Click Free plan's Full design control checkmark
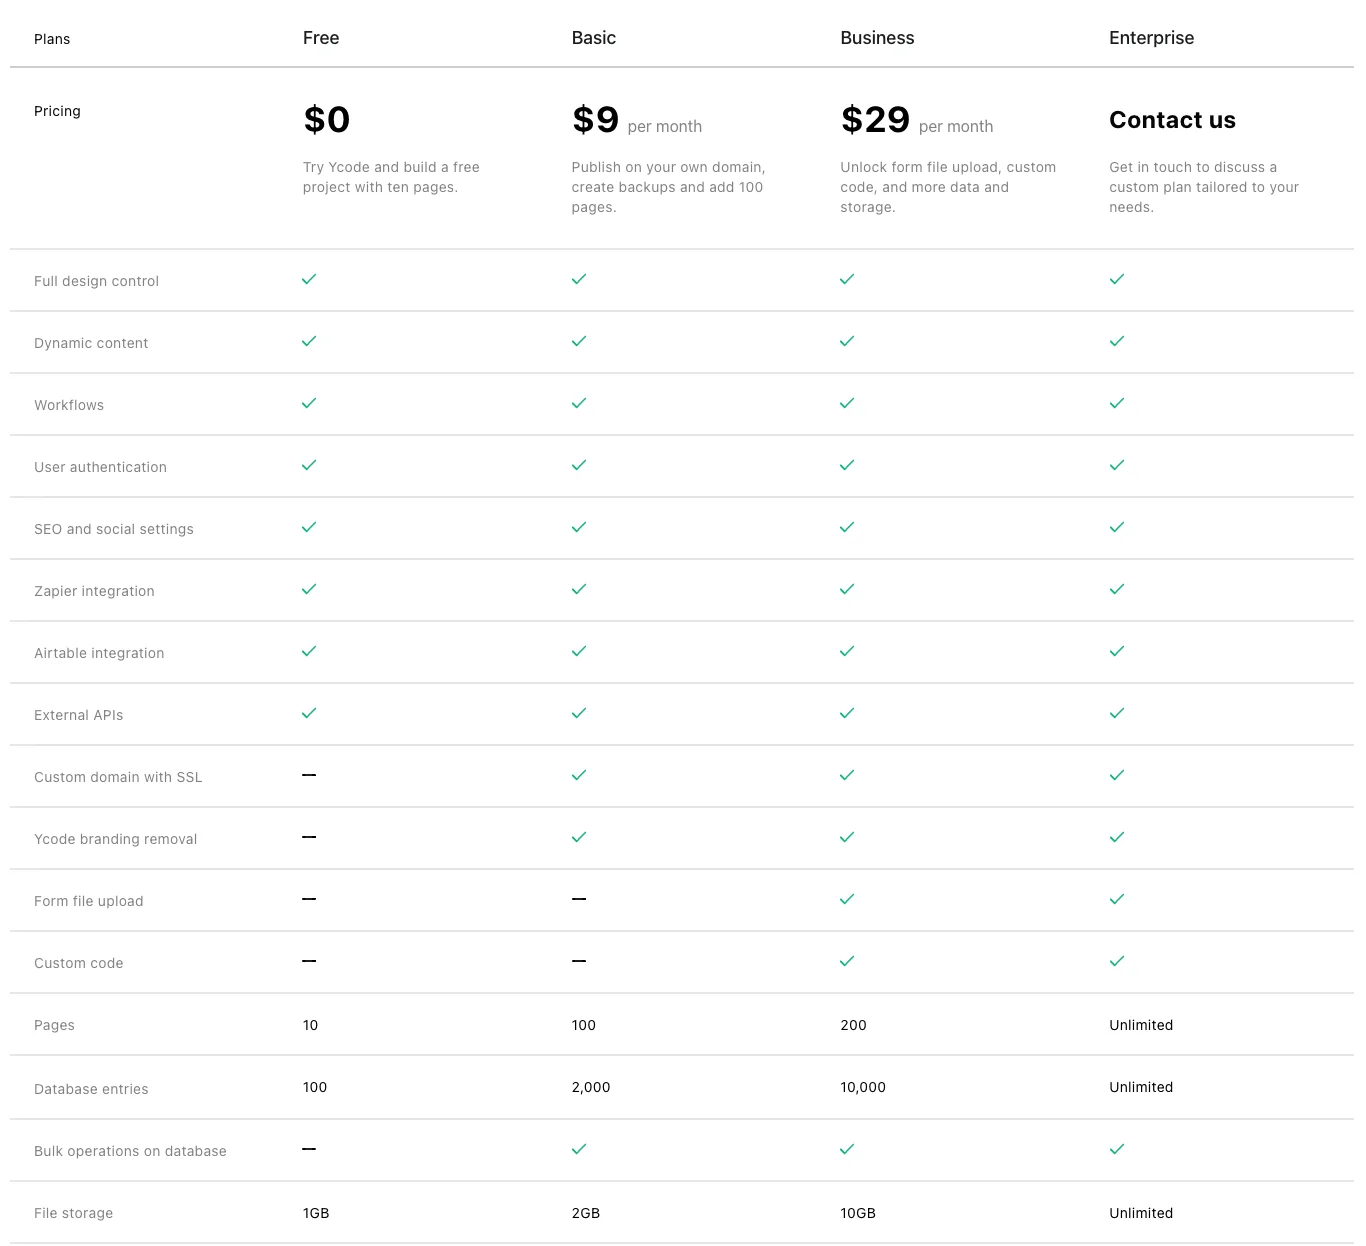1366x1246 pixels. 309,279
